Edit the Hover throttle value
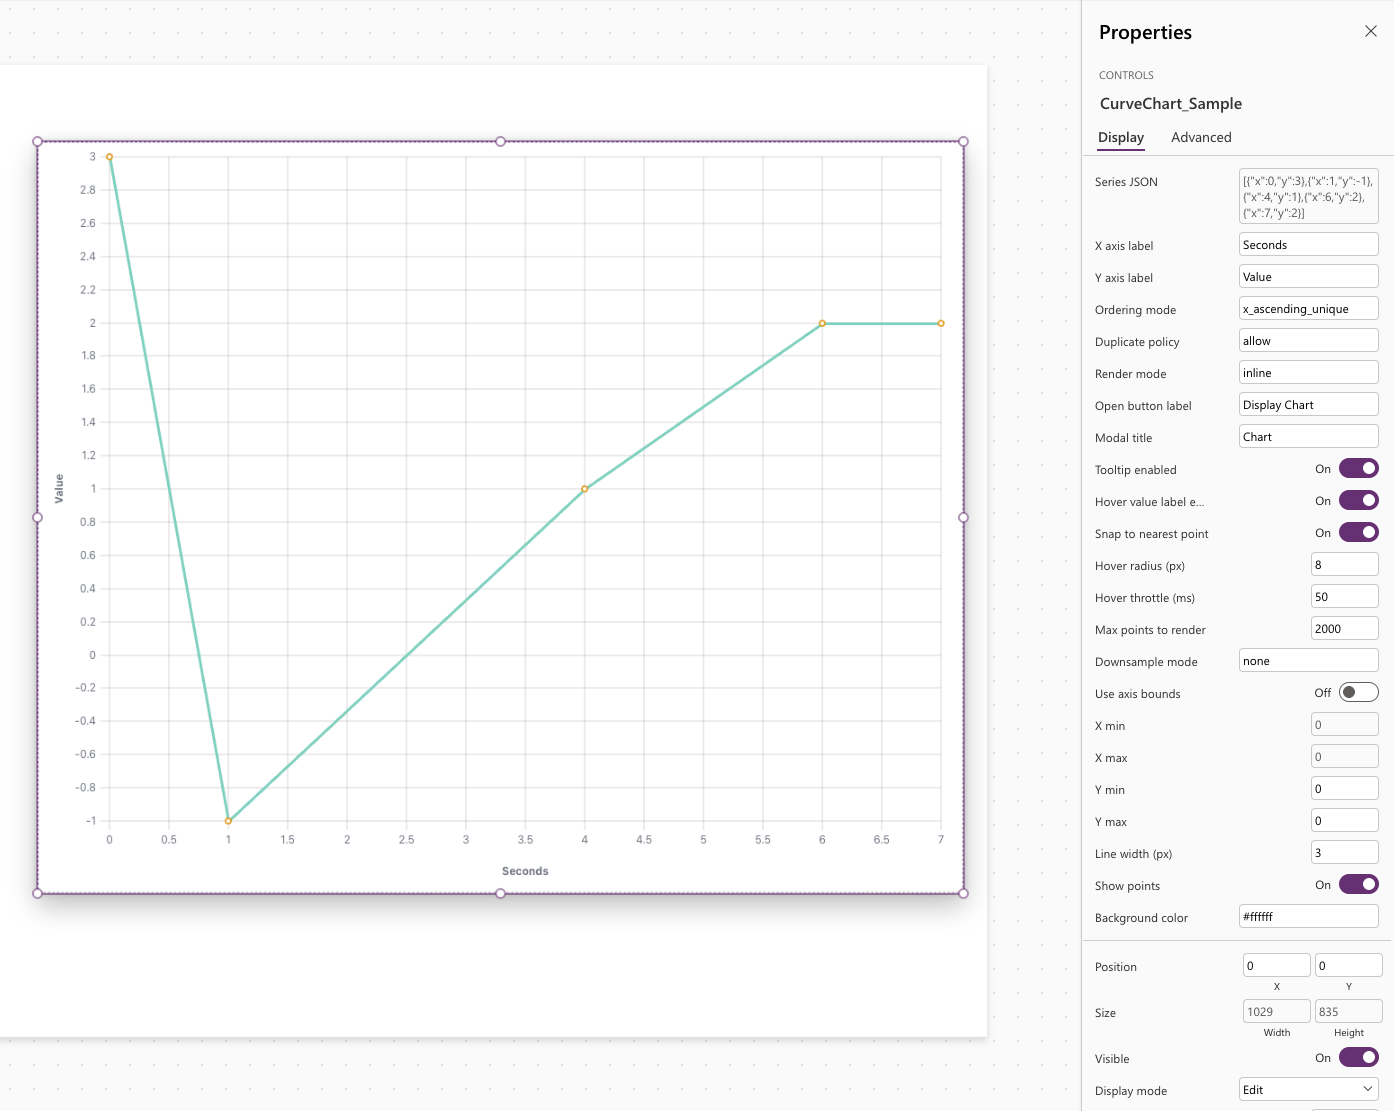Viewport: 1394px width, 1111px height. (x=1344, y=596)
